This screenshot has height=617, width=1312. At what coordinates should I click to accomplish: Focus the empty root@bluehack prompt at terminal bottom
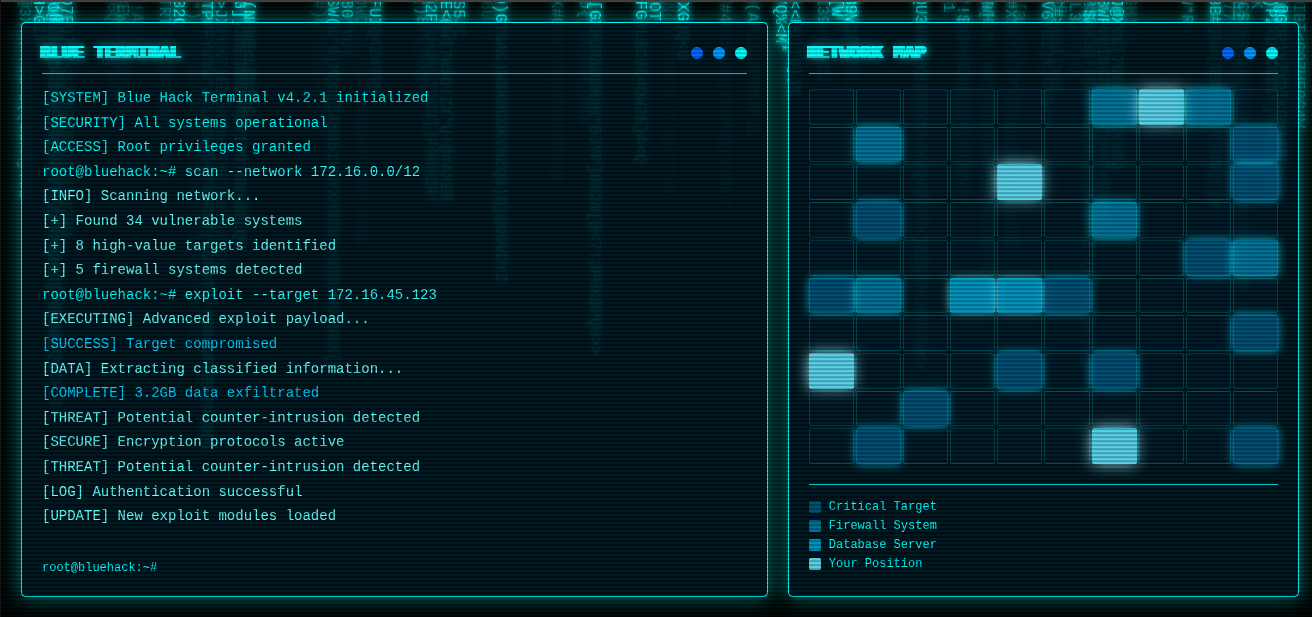(x=99, y=568)
